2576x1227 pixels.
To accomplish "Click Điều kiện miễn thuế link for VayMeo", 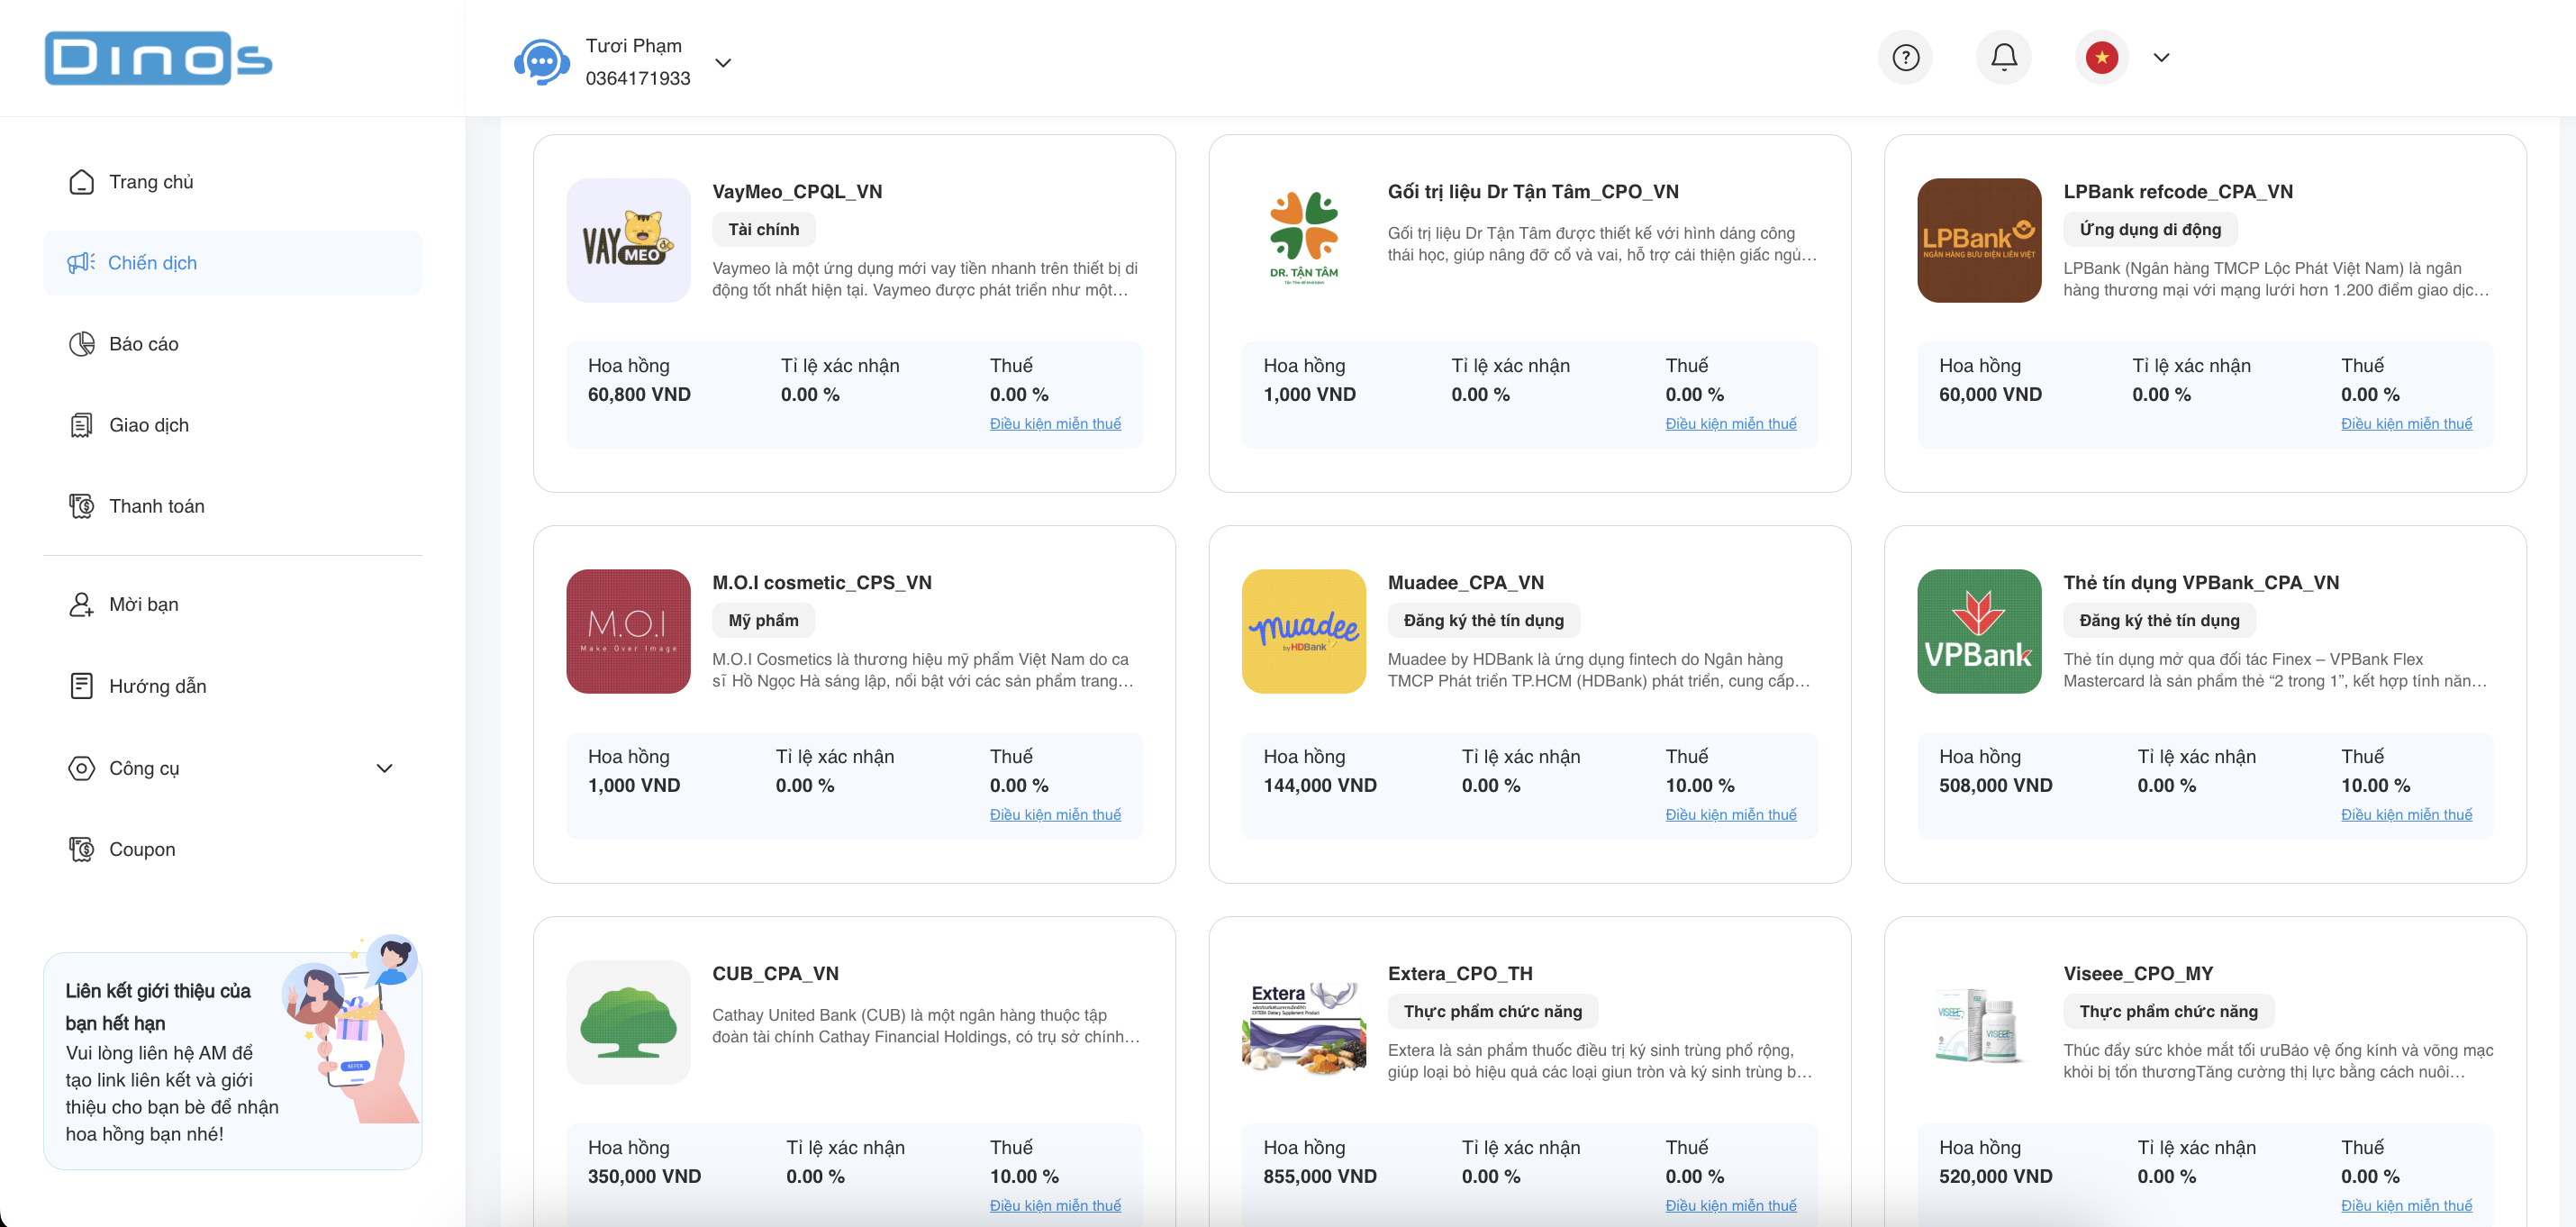I will [1054, 424].
